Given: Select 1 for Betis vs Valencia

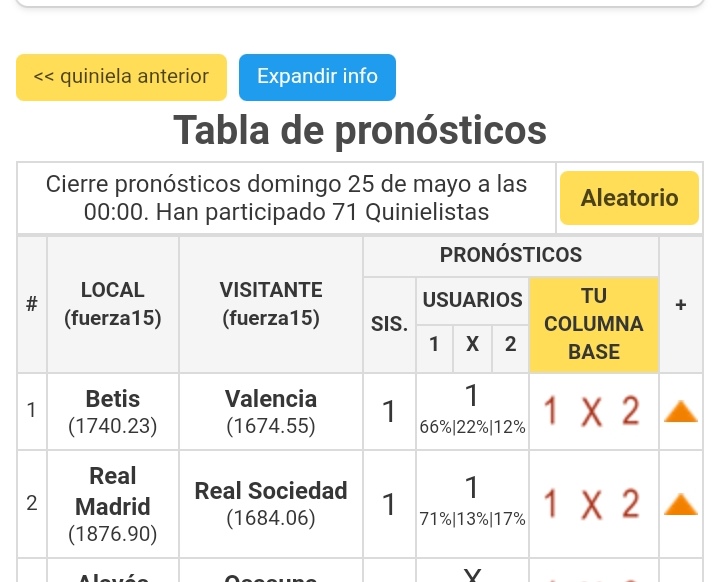Looking at the screenshot, I should click(551, 411).
